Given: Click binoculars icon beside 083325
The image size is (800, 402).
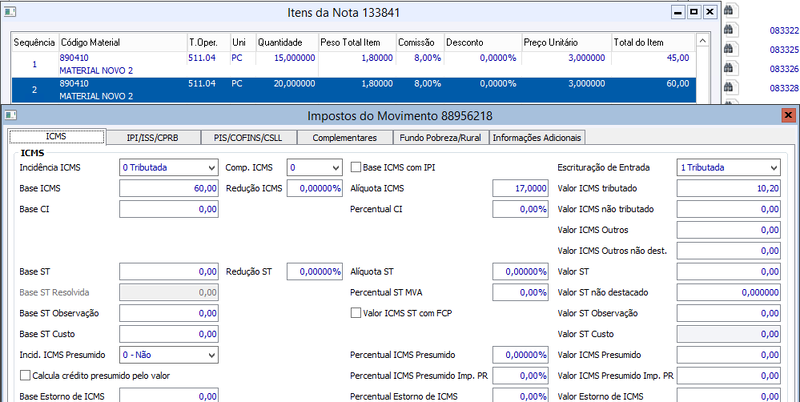Looking at the screenshot, I should [x=729, y=48].
